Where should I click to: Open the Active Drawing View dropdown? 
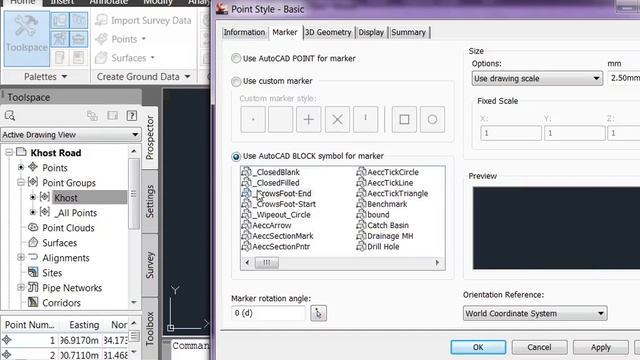point(71,135)
